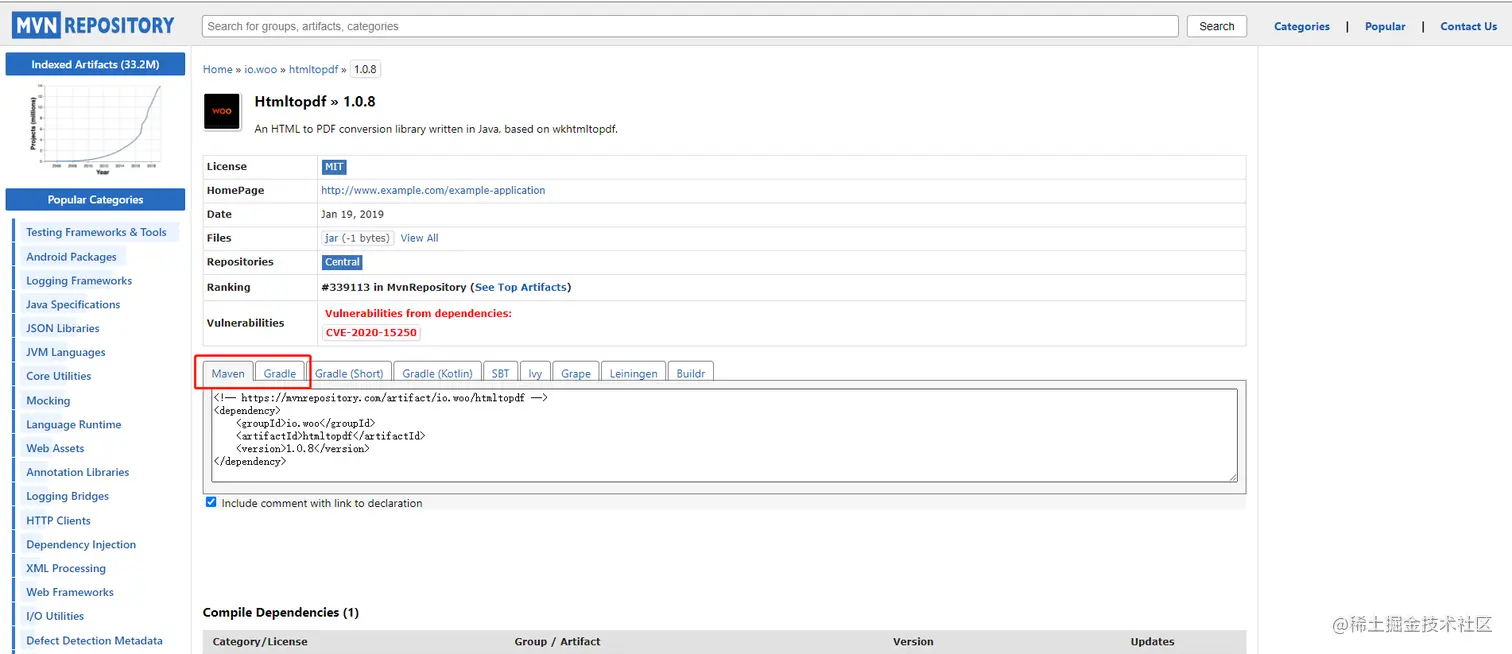Open See Top Artifacts link
Viewport: 1512px width, 654px height.
[520, 287]
